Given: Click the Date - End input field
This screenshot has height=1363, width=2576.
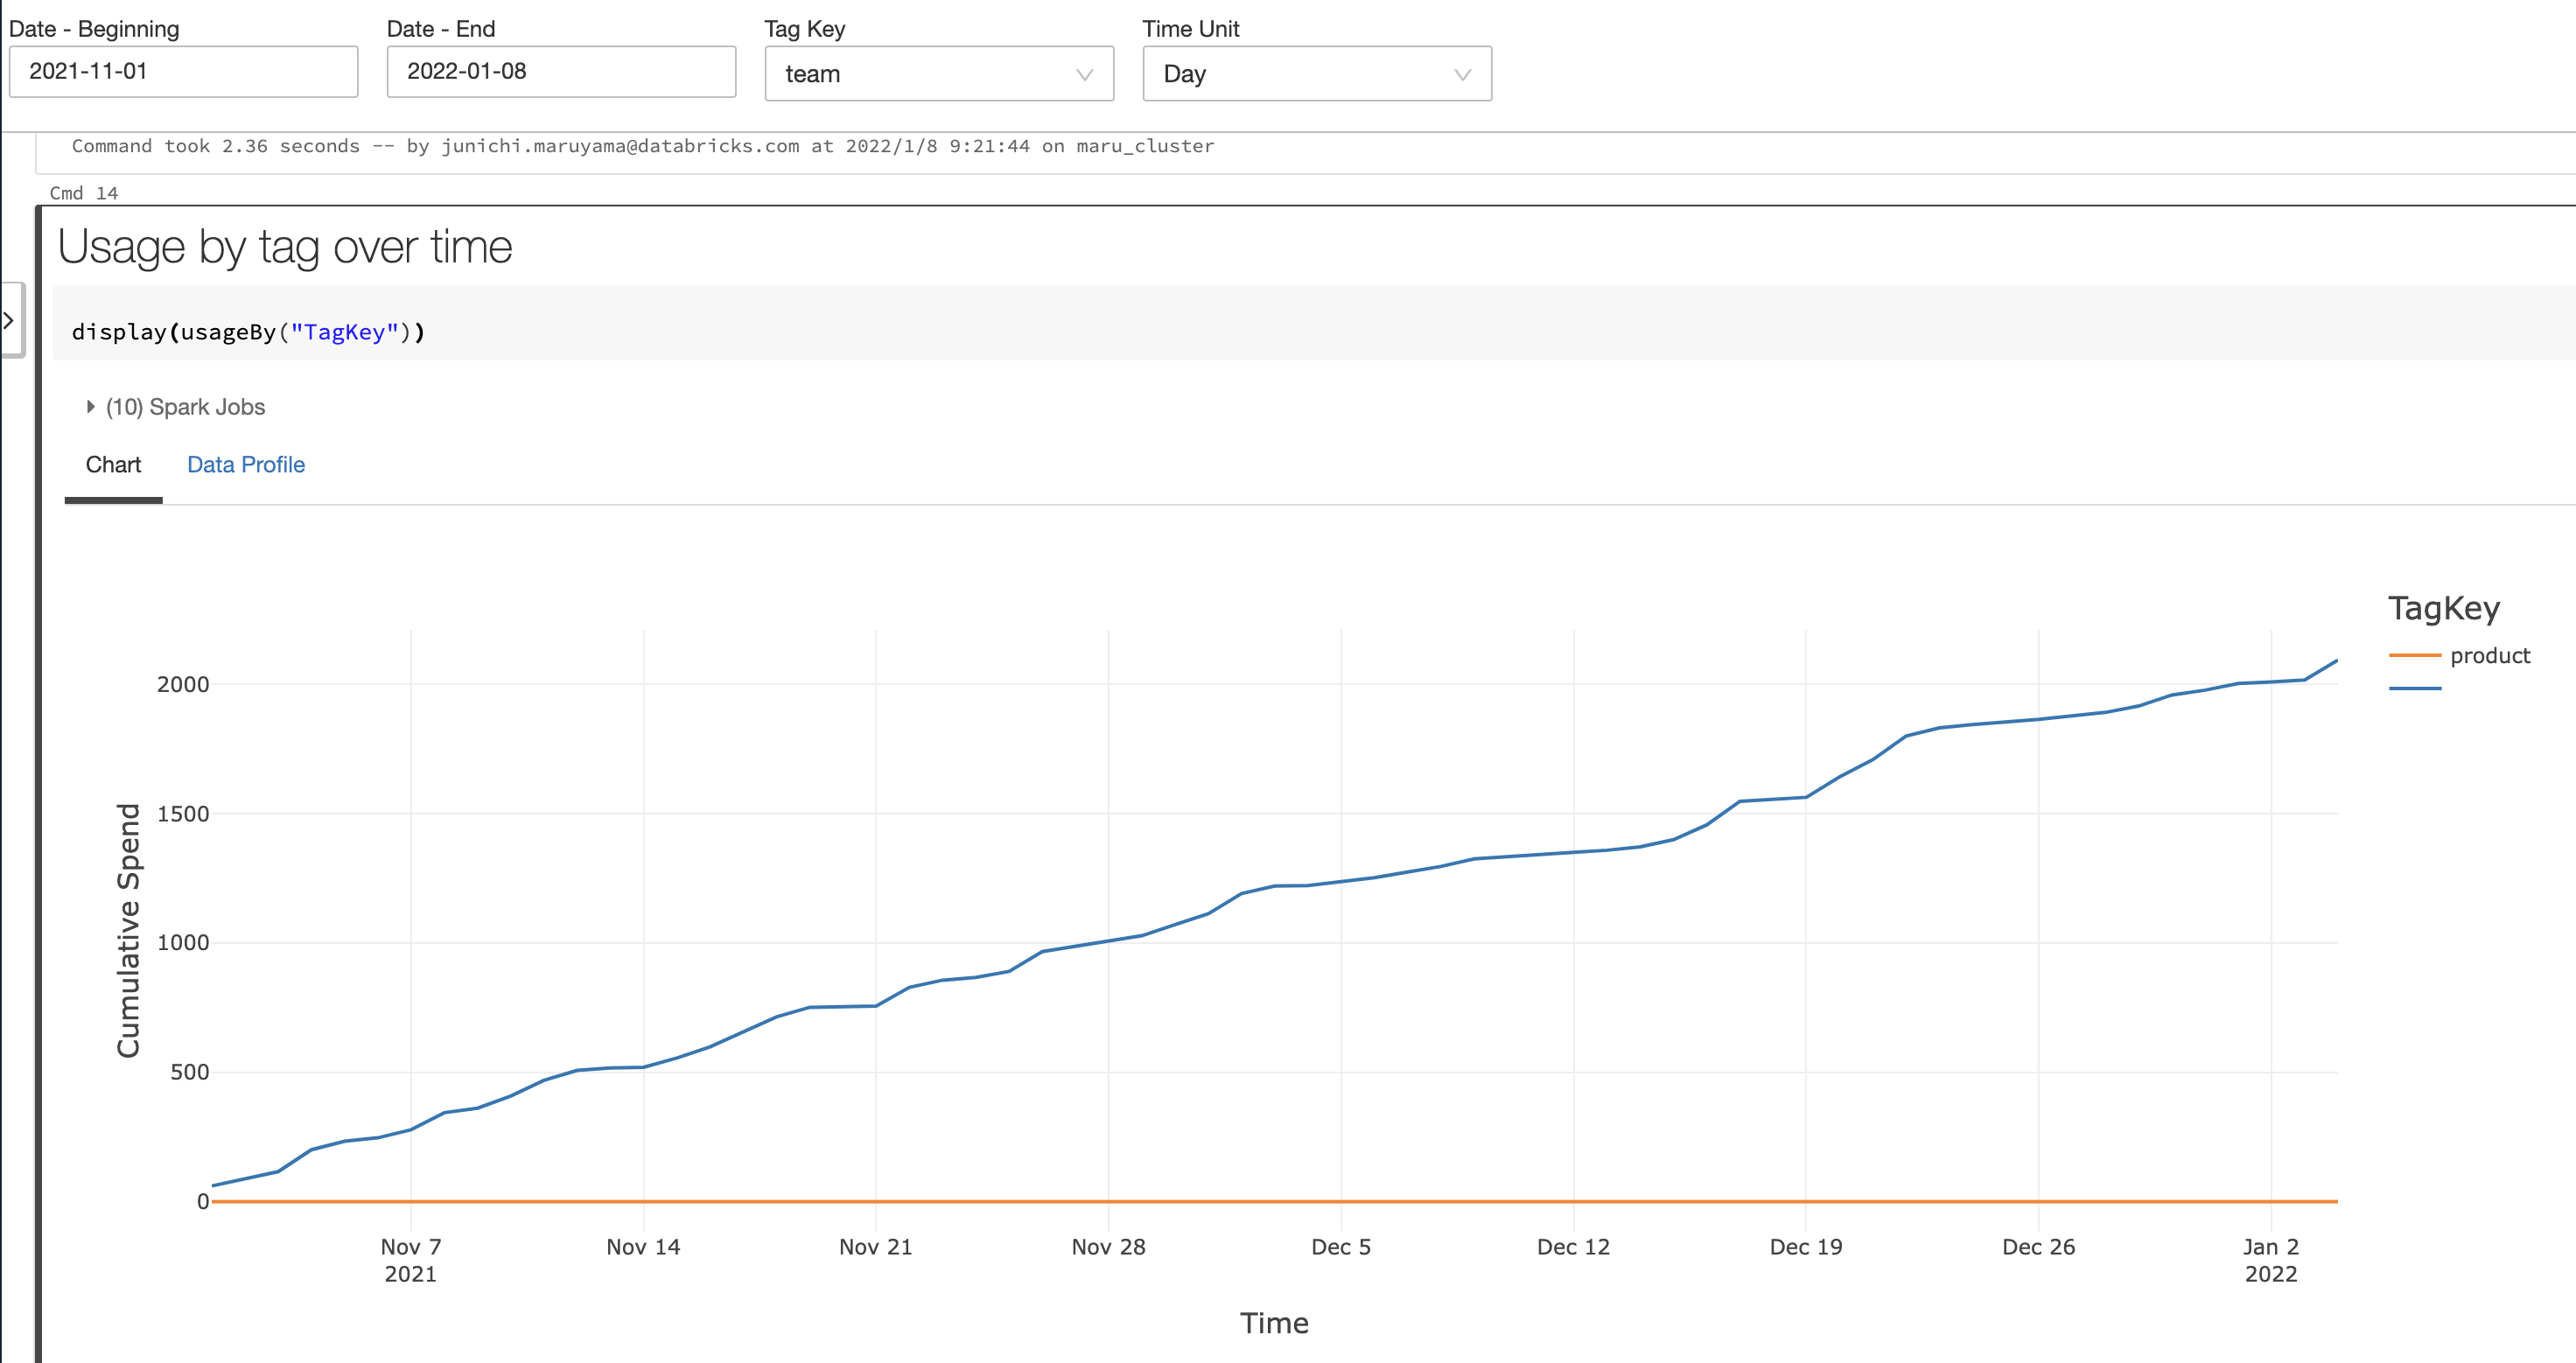Looking at the screenshot, I should 560,72.
